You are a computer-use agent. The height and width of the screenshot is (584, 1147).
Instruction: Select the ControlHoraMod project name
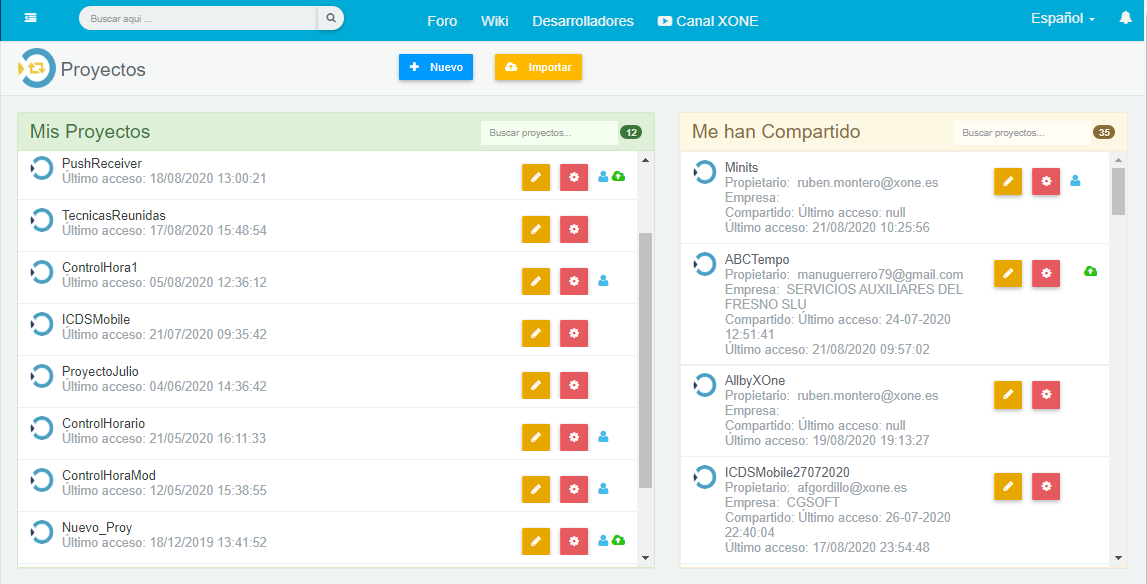click(109, 475)
